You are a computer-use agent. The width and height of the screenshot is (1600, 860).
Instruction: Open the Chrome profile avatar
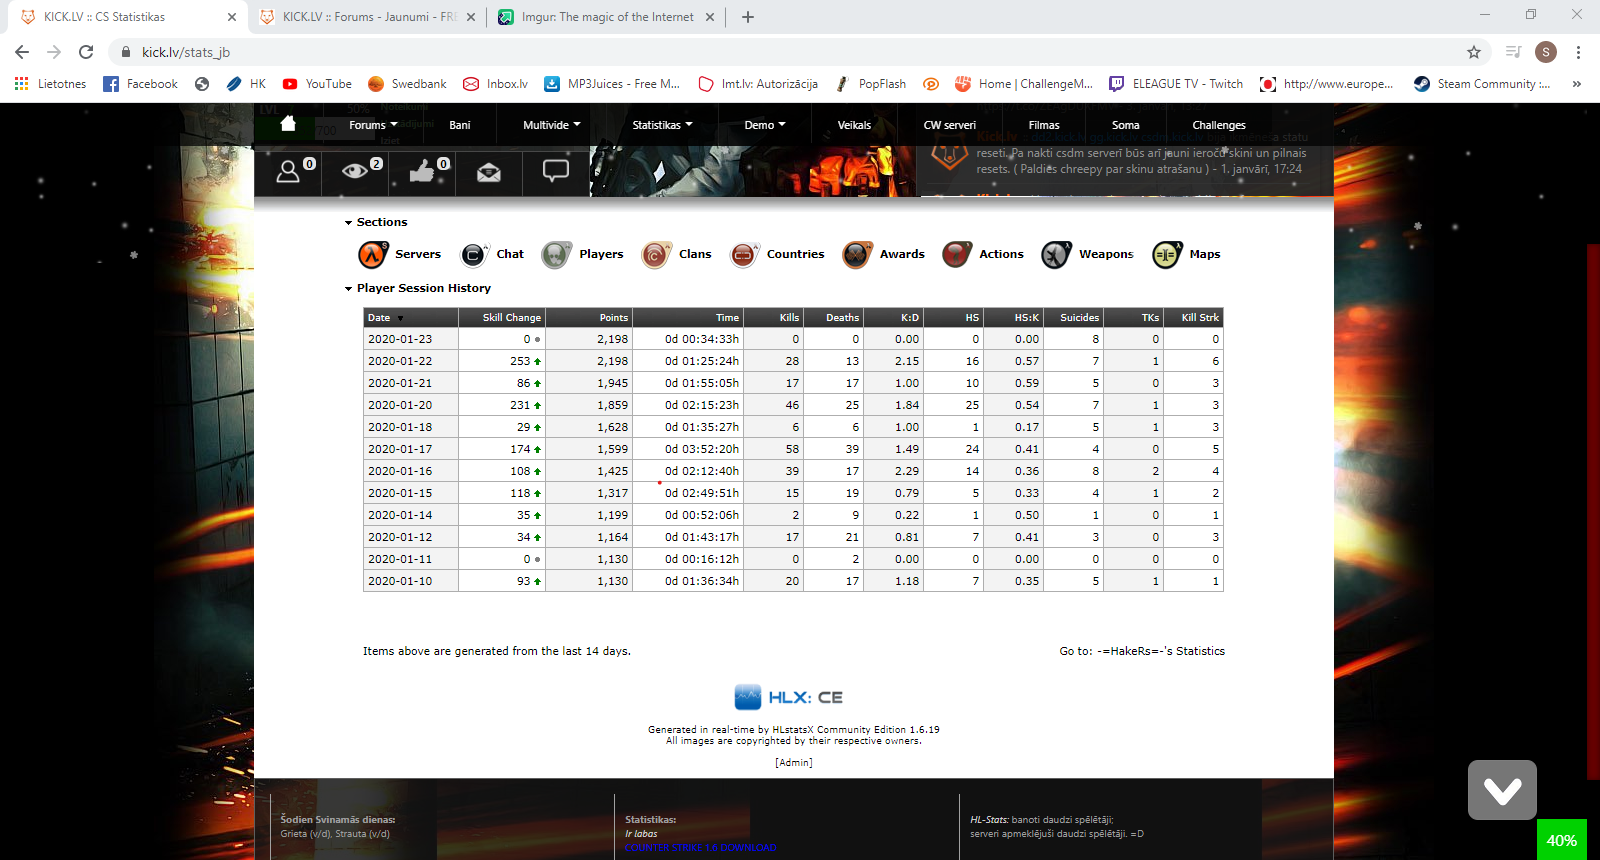(x=1546, y=52)
